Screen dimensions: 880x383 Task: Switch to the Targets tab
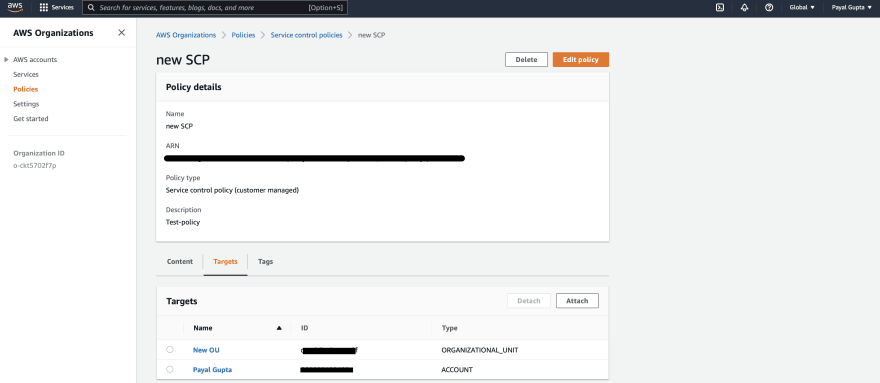[225, 262]
